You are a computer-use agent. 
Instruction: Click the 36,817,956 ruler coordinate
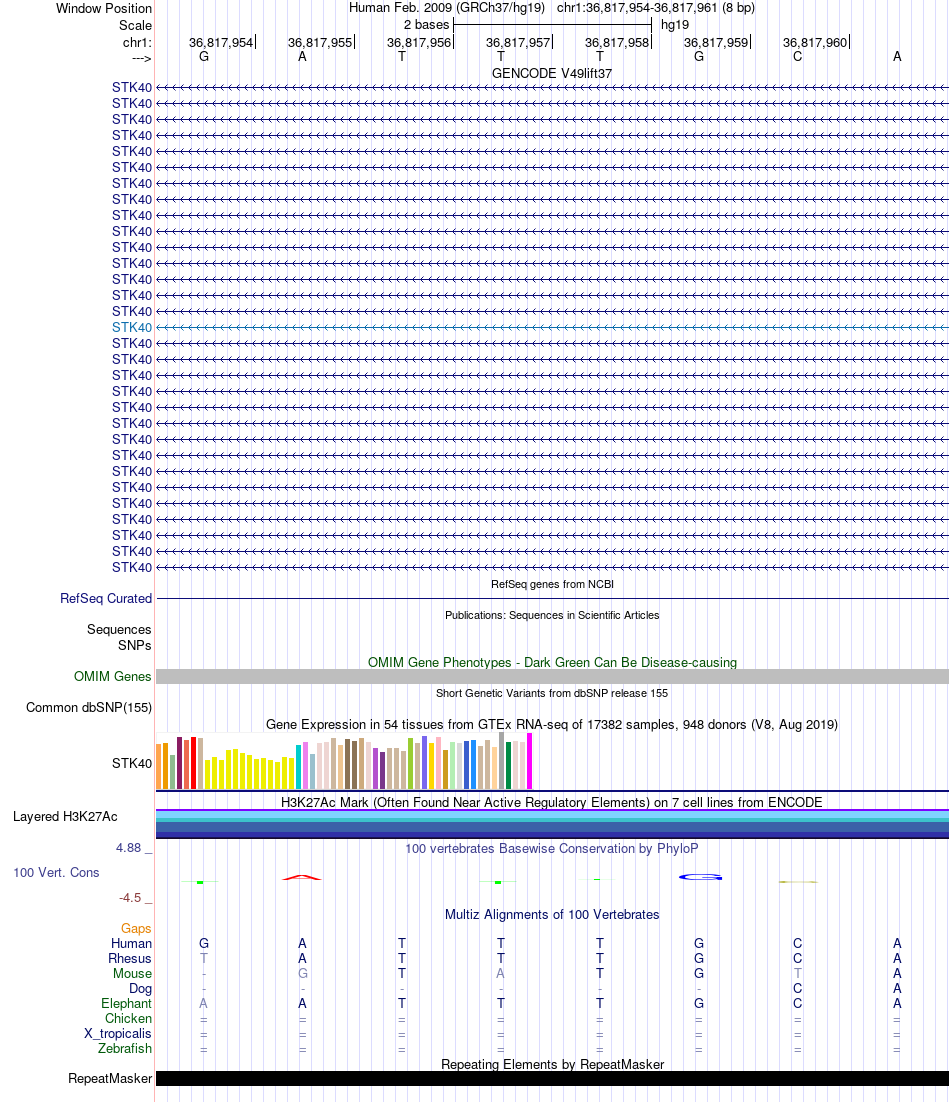(x=419, y=42)
